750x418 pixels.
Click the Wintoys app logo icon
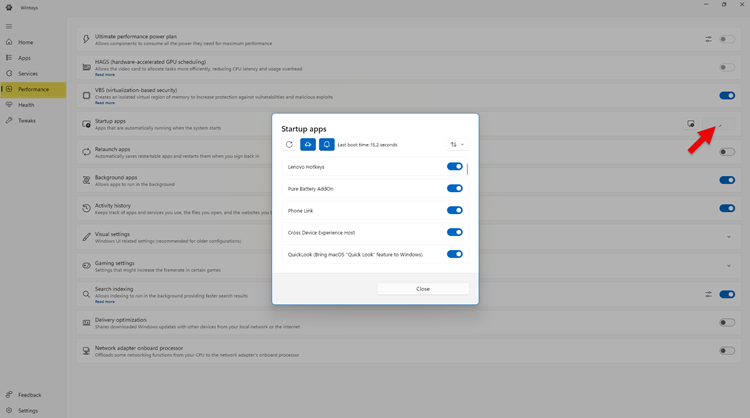[x=9, y=5]
